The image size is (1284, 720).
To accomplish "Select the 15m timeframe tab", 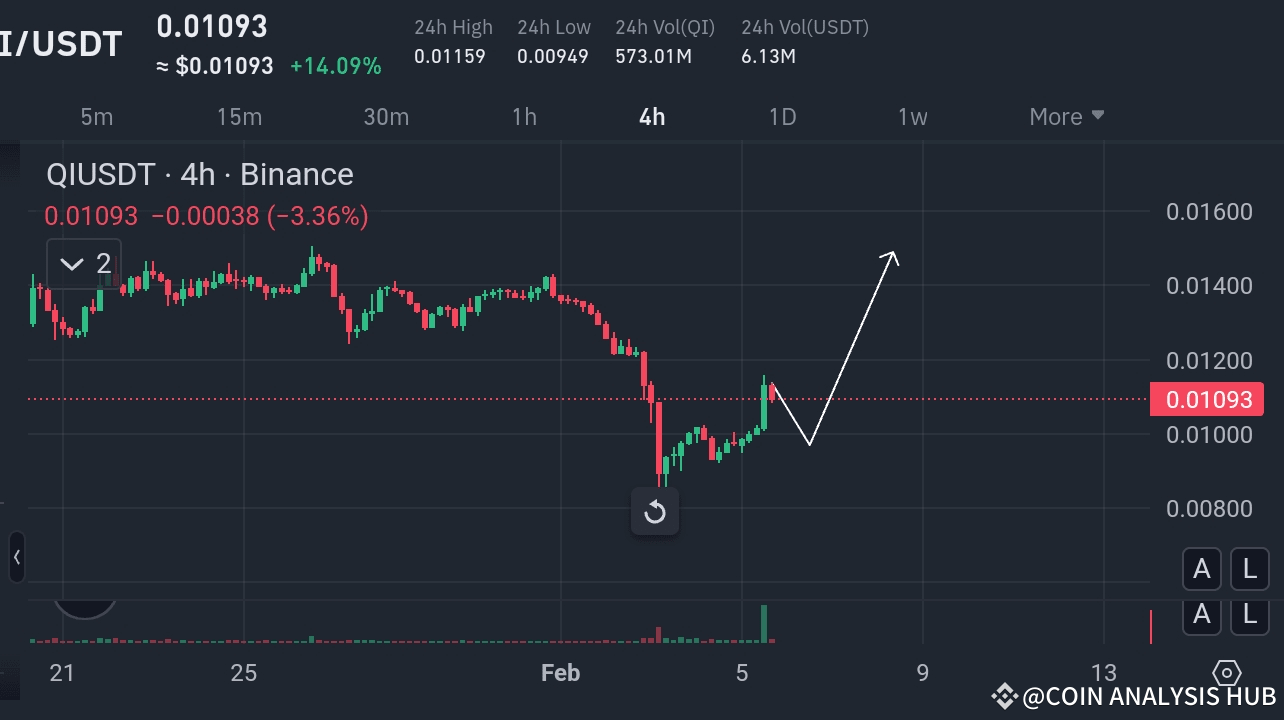I will click(x=239, y=117).
